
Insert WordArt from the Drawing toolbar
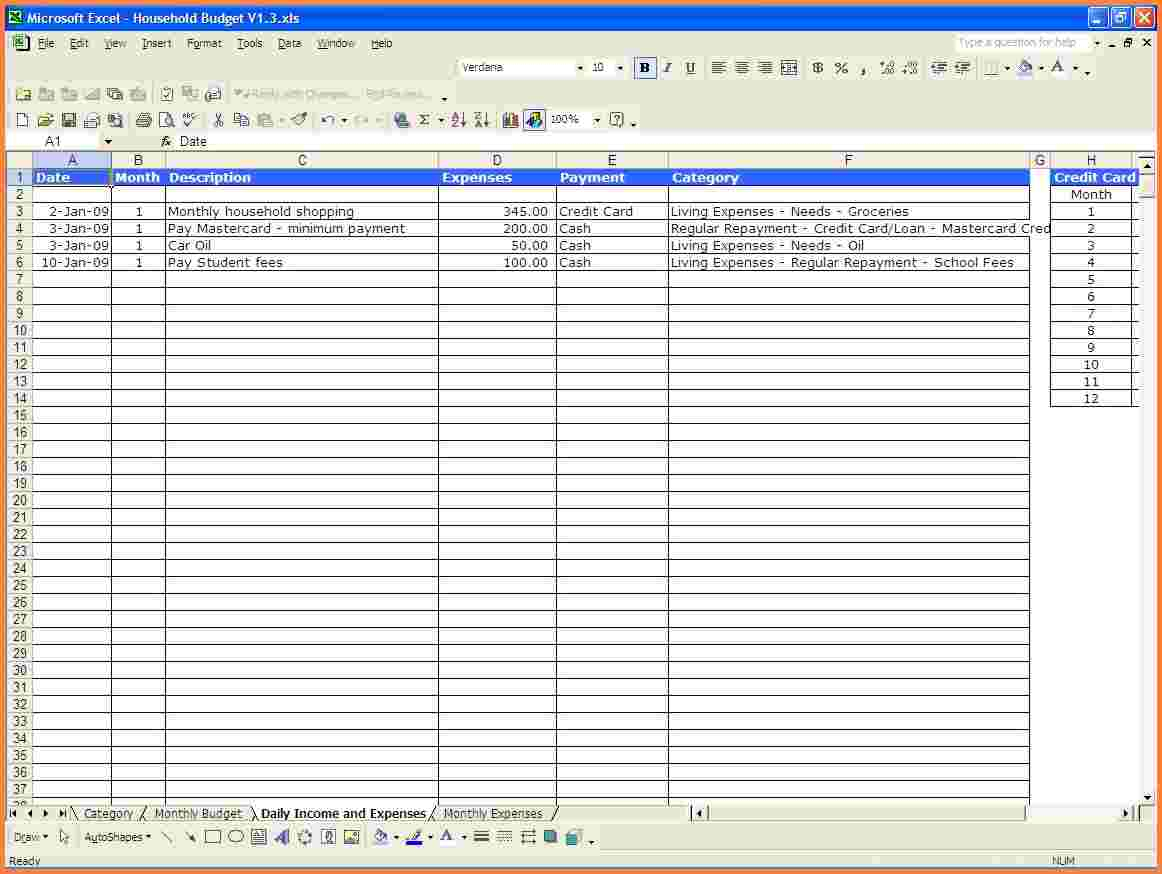[282, 837]
